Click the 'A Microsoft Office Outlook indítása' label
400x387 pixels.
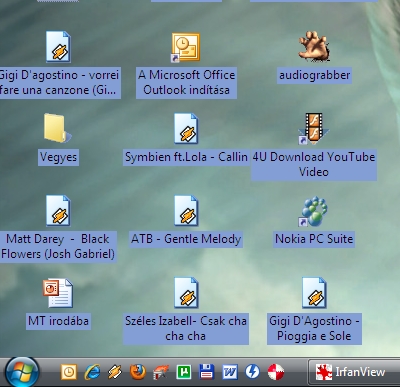click(x=186, y=83)
